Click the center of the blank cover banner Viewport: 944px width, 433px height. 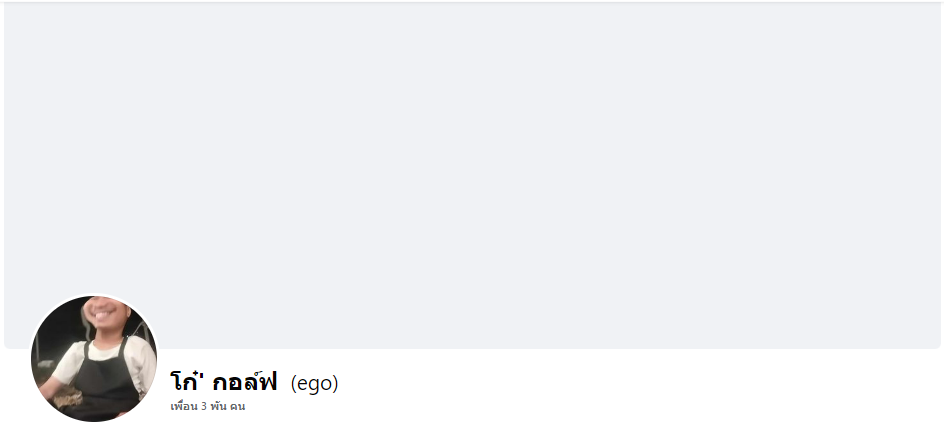472,176
